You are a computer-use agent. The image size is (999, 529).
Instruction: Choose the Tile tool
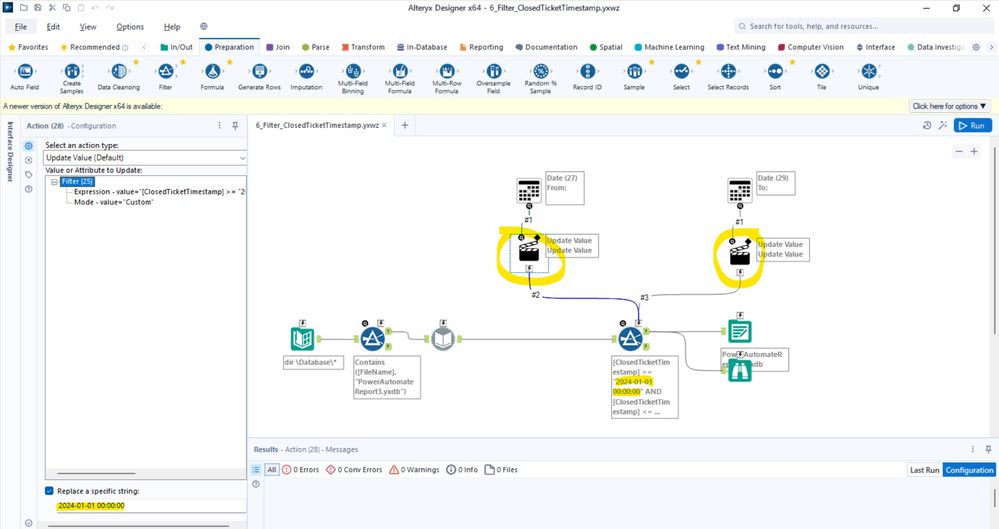click(822, 71)
